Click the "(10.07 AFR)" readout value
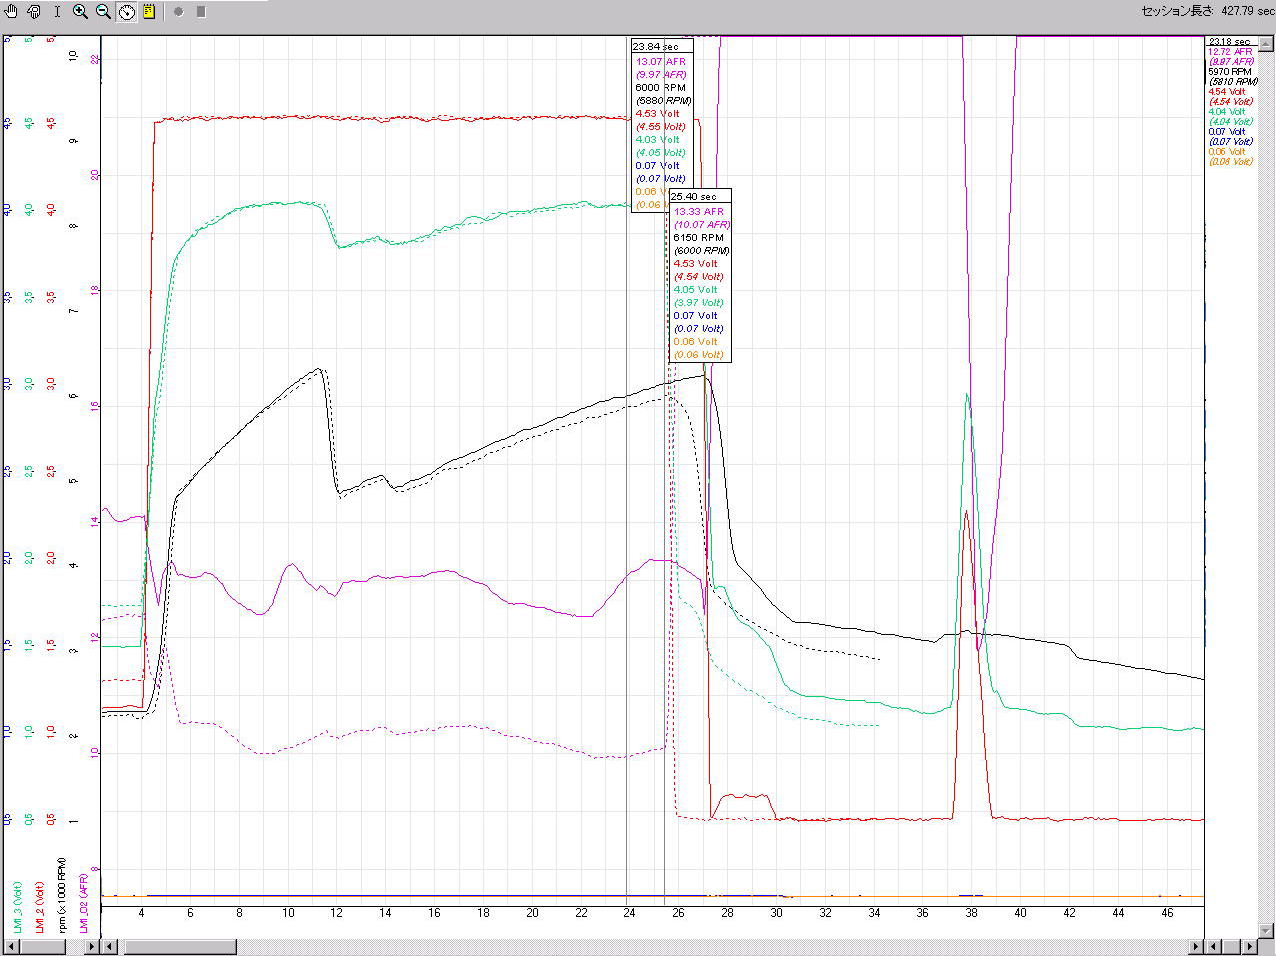This screenshot has width=1276, height=956. tap(702, 225)
